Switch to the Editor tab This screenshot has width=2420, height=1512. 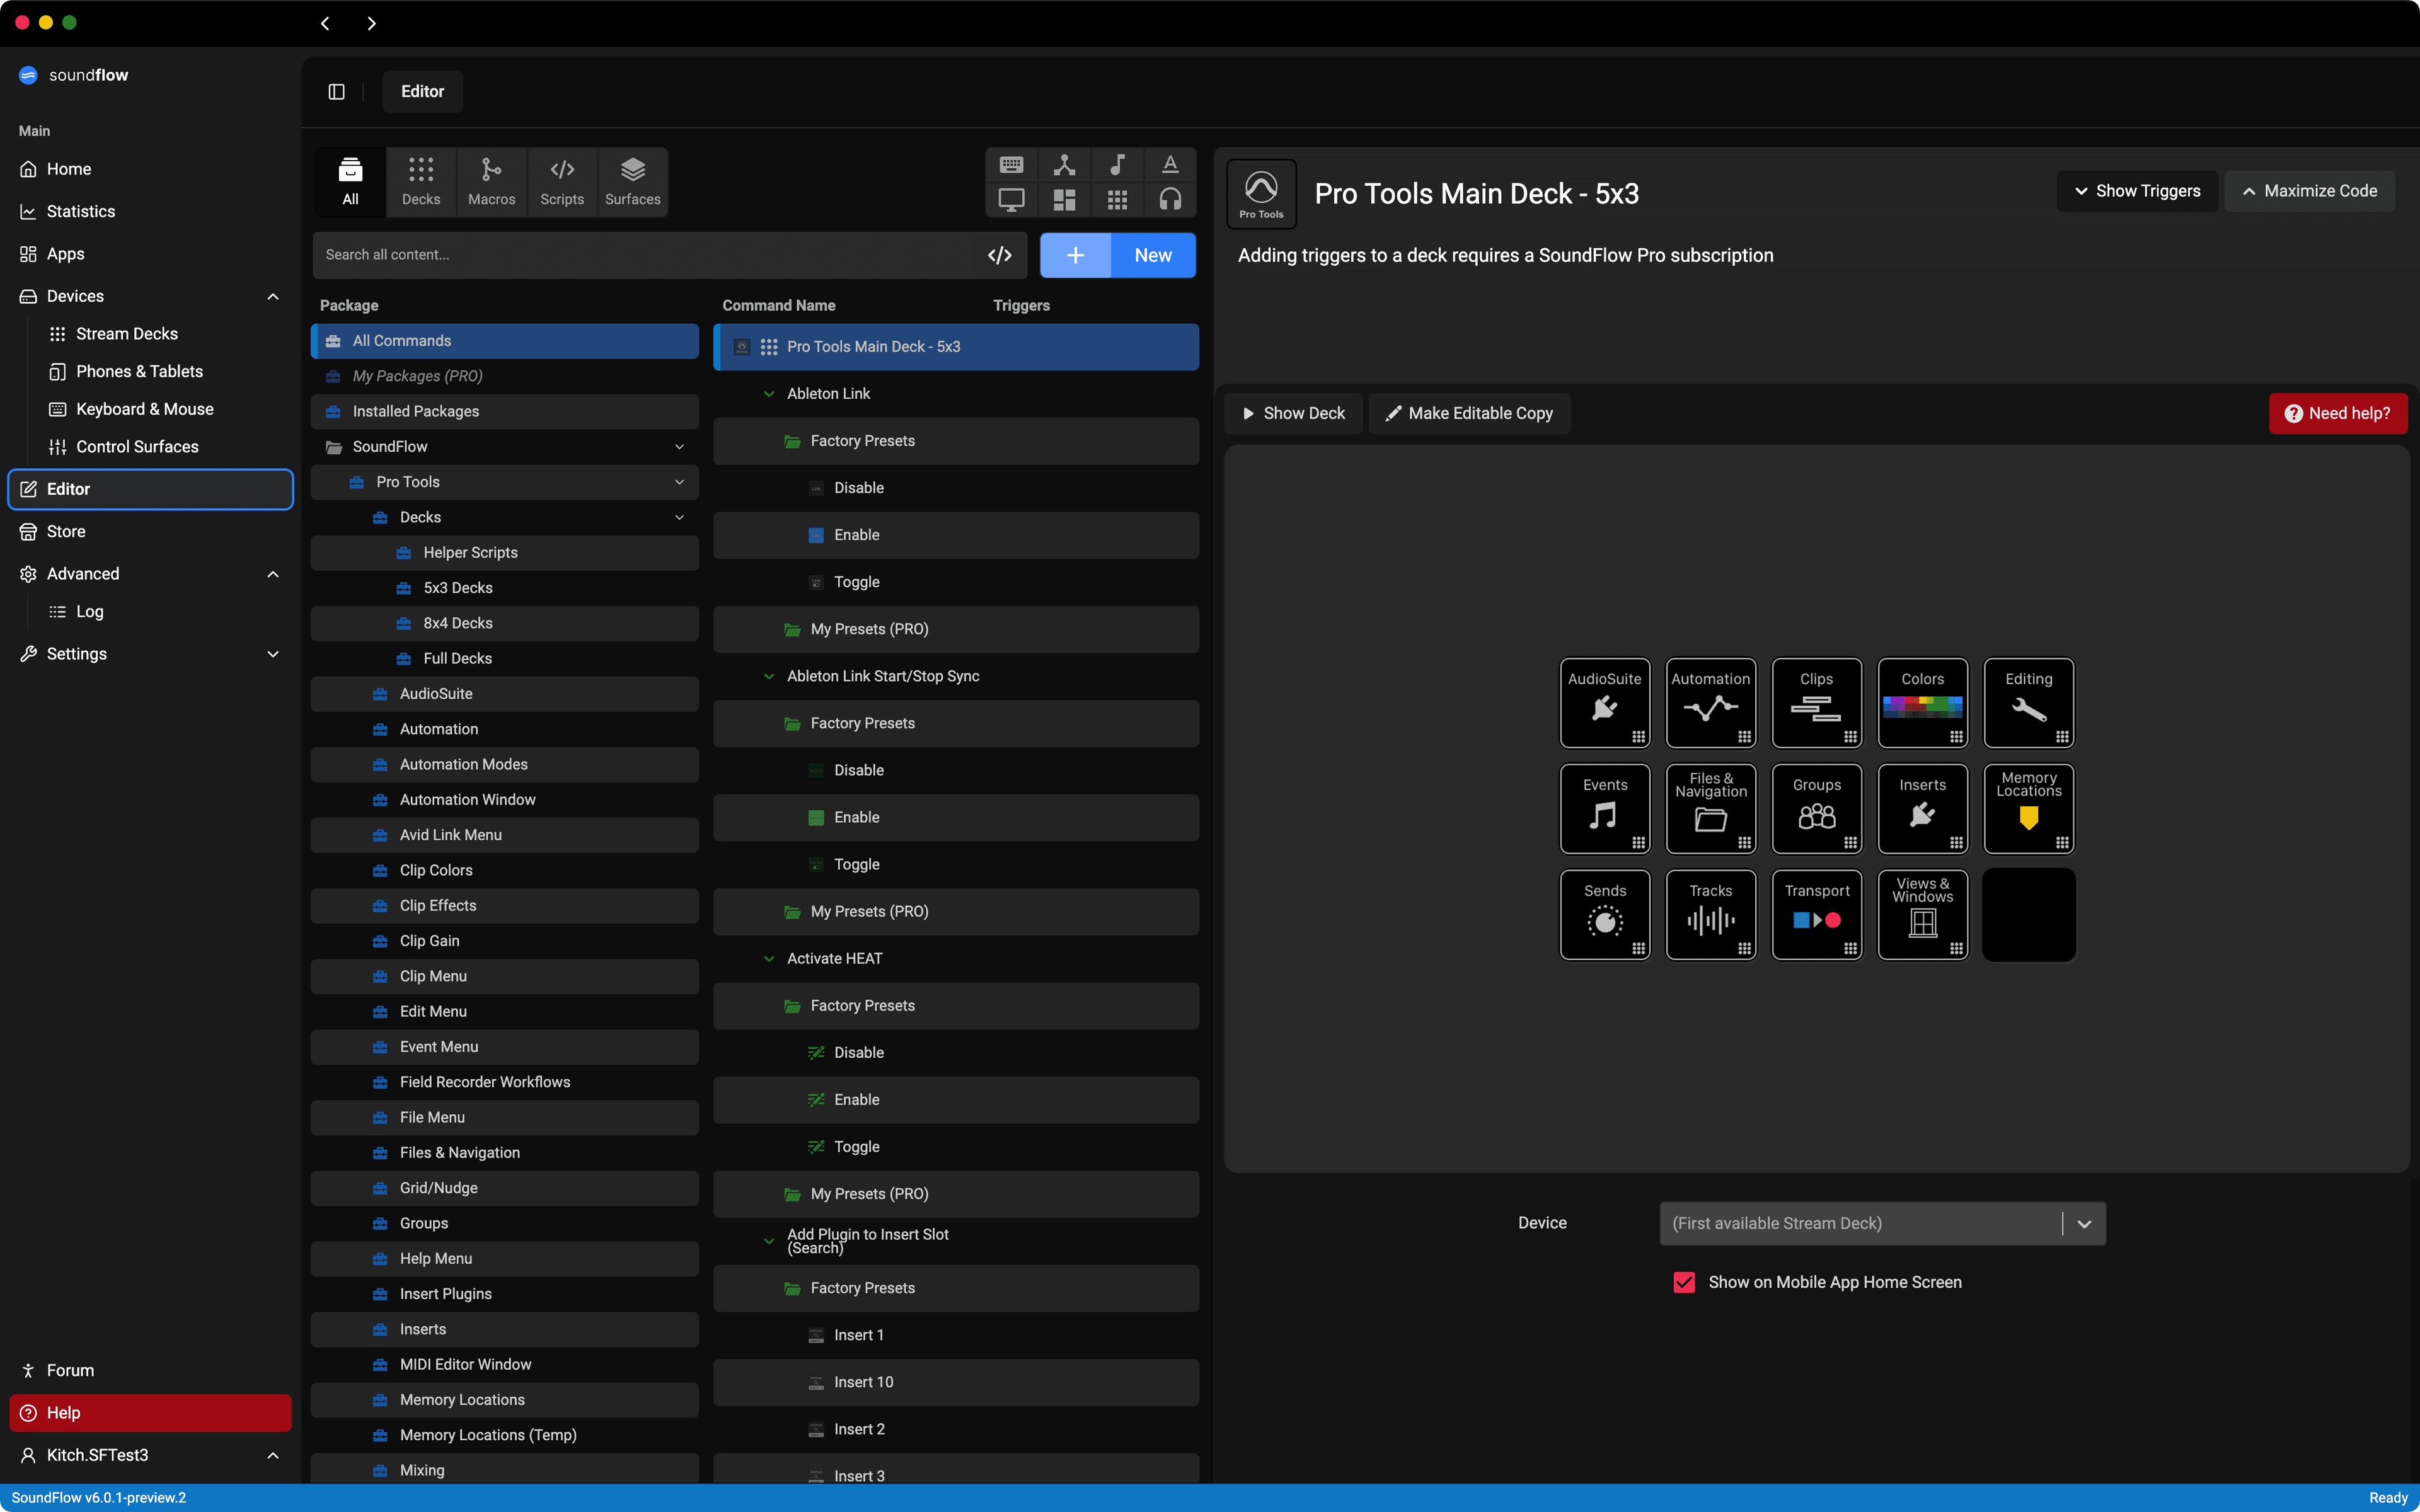point(421,91)
